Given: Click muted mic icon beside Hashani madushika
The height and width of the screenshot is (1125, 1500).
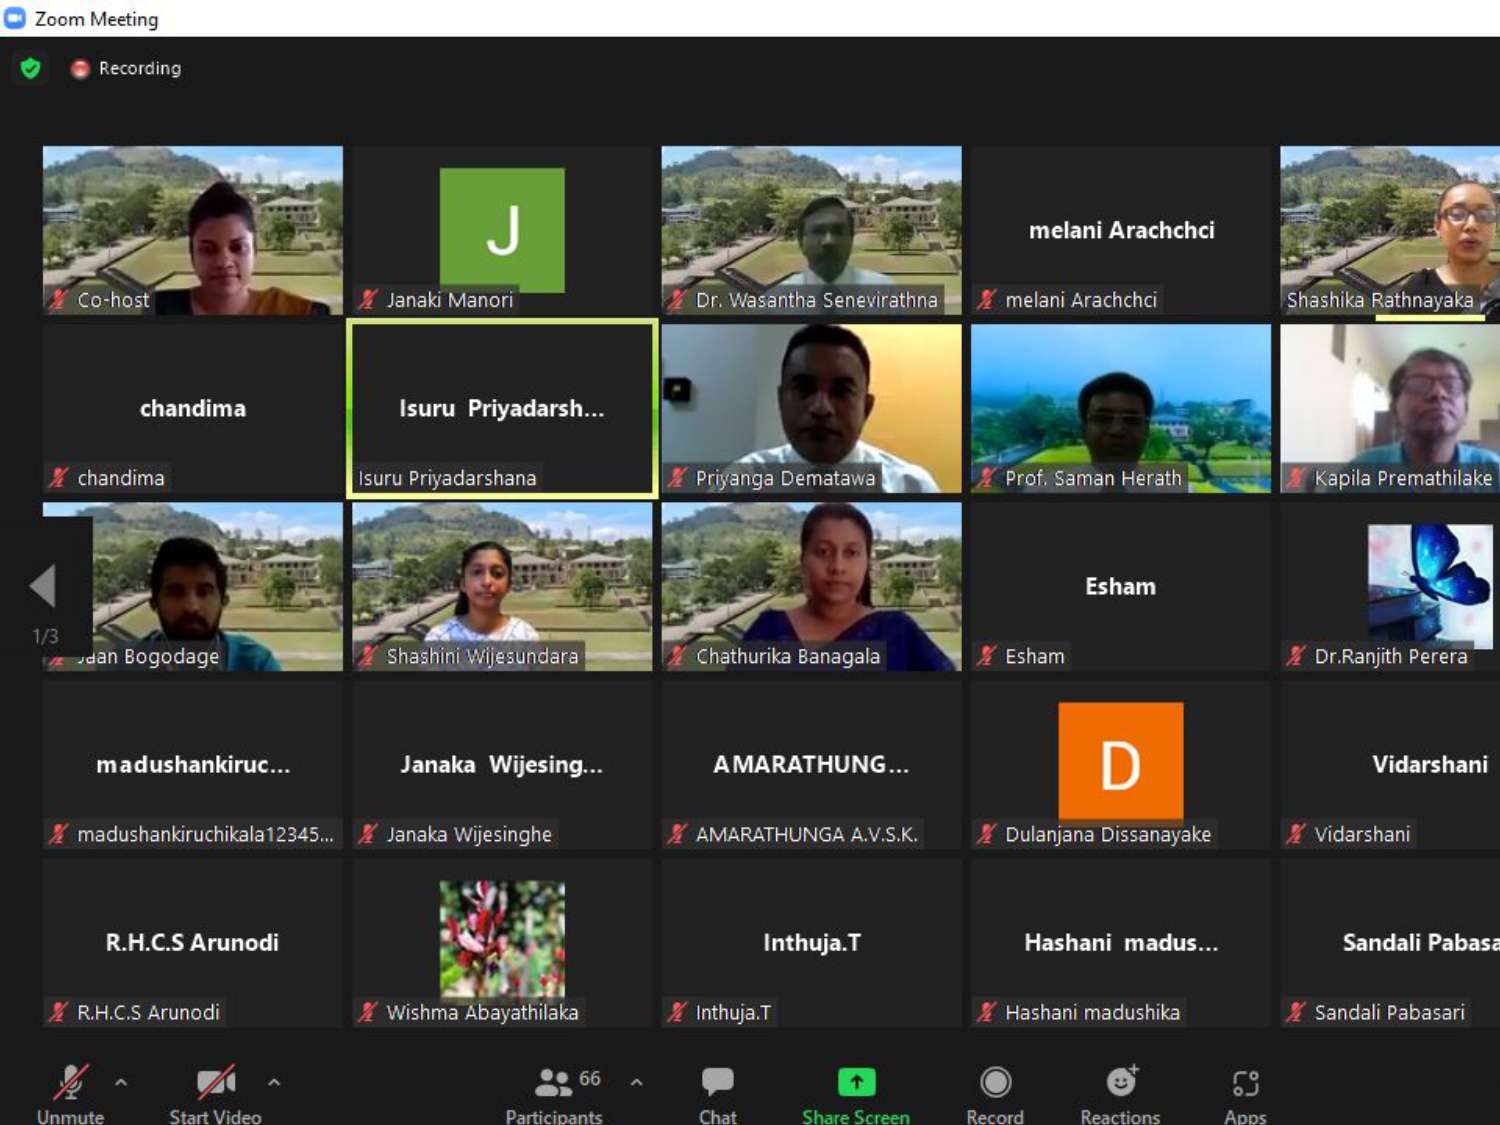Looking at the screenshot, I should (987, 1012).
